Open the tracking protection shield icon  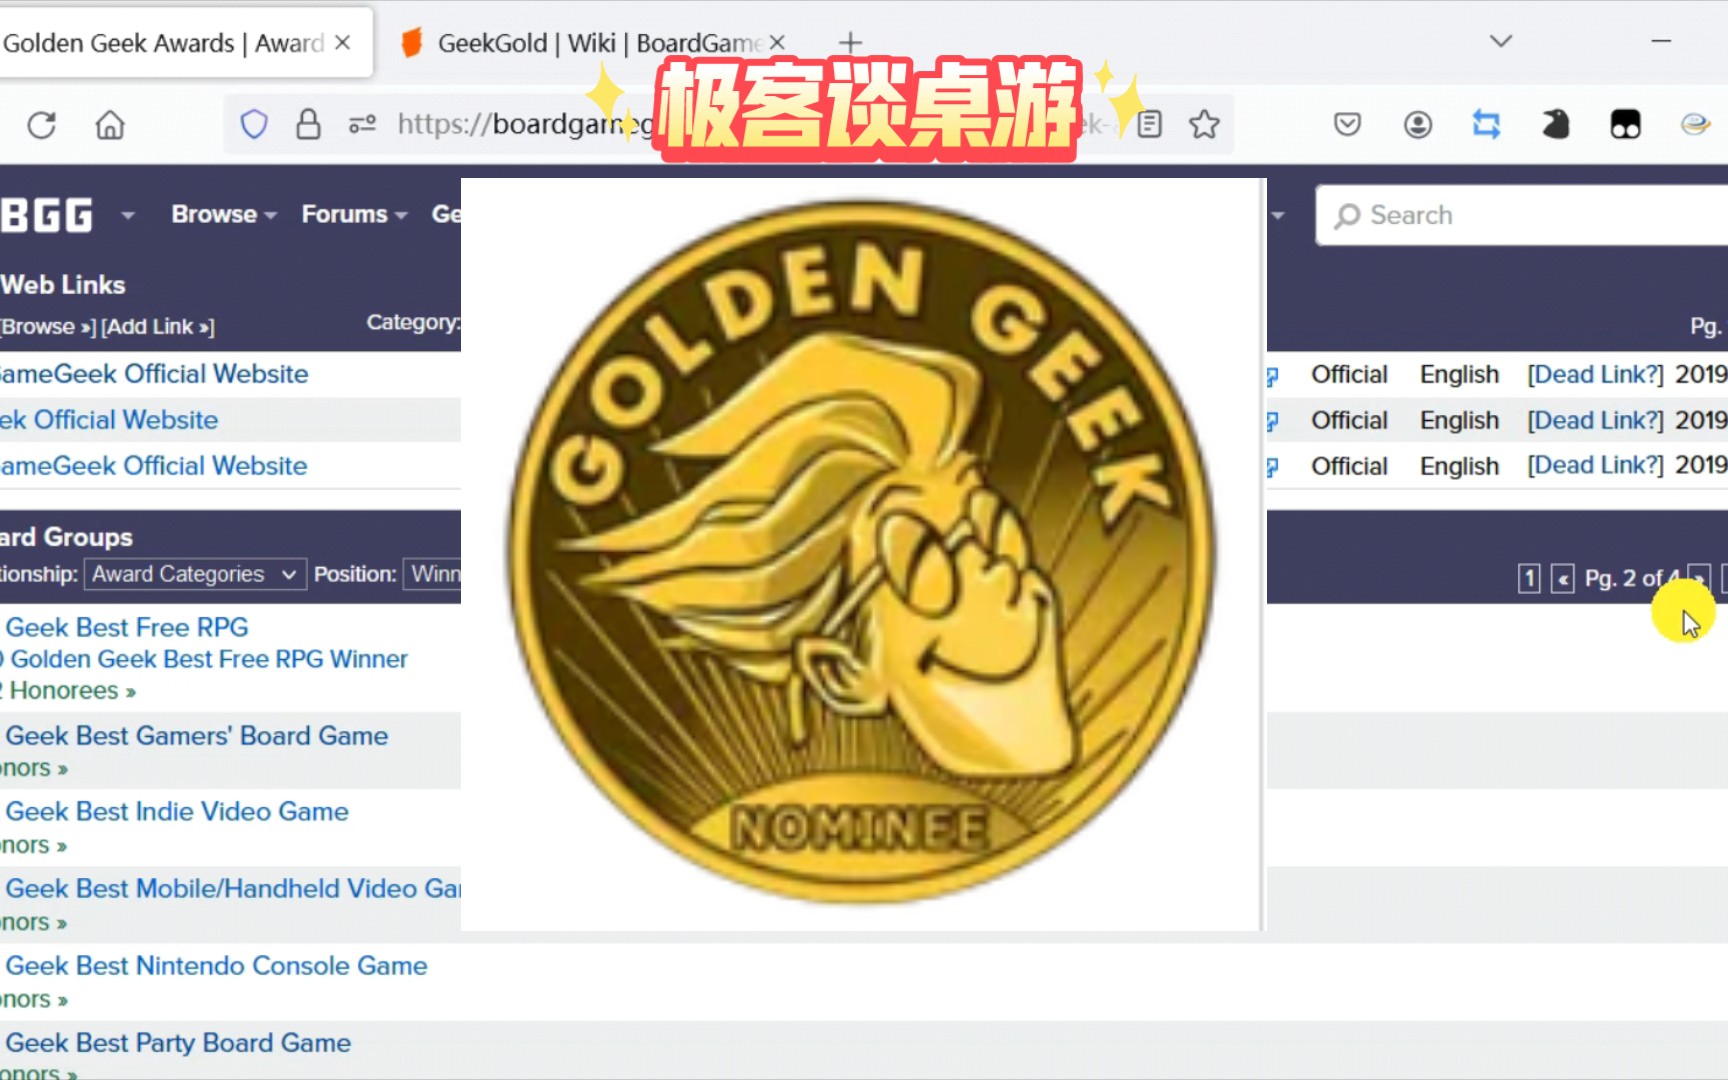254,124
